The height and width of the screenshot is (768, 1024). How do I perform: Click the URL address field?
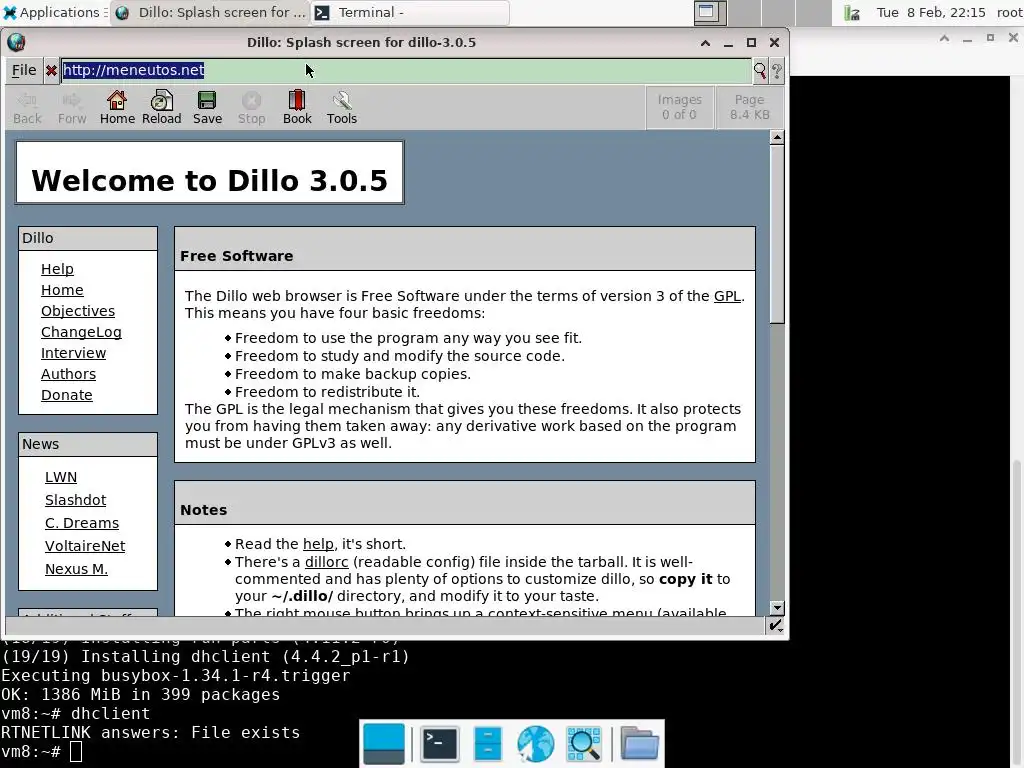(406, 71)
